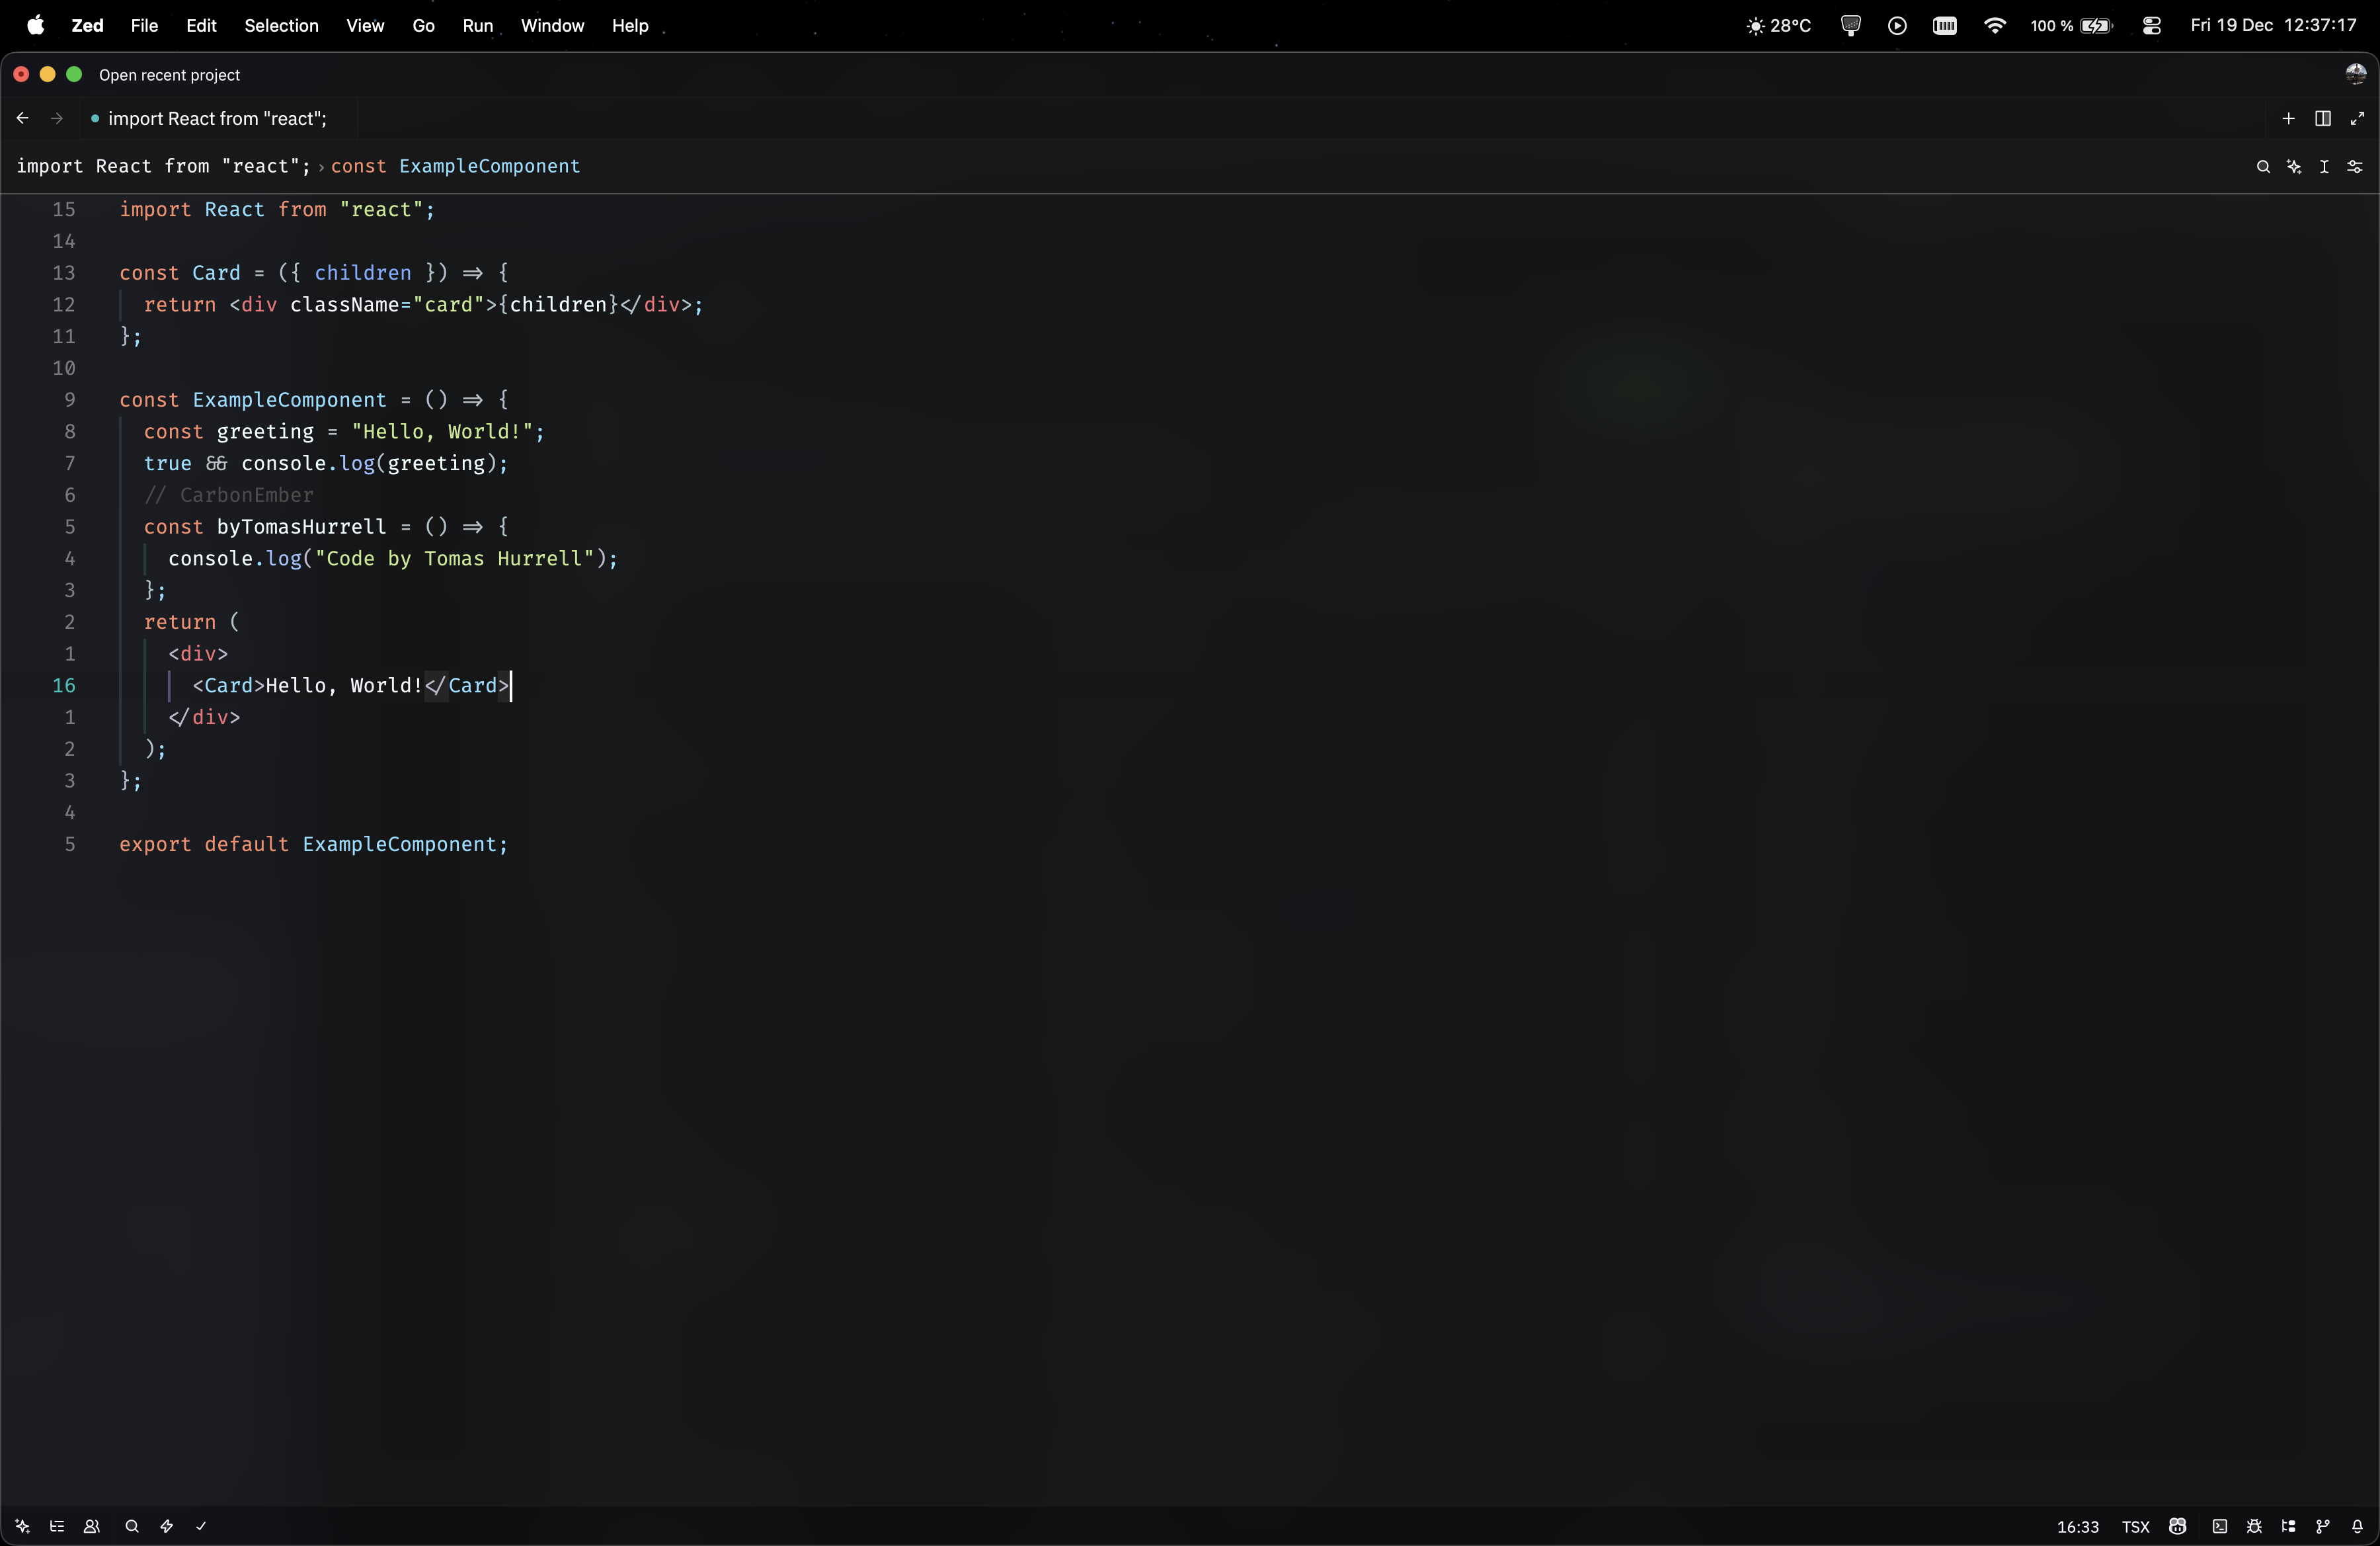Image resolution: width=2380 pixels, height=1546 pixels.
Task: Open editor controls sliders dropdown
Action: (2355, 167)
